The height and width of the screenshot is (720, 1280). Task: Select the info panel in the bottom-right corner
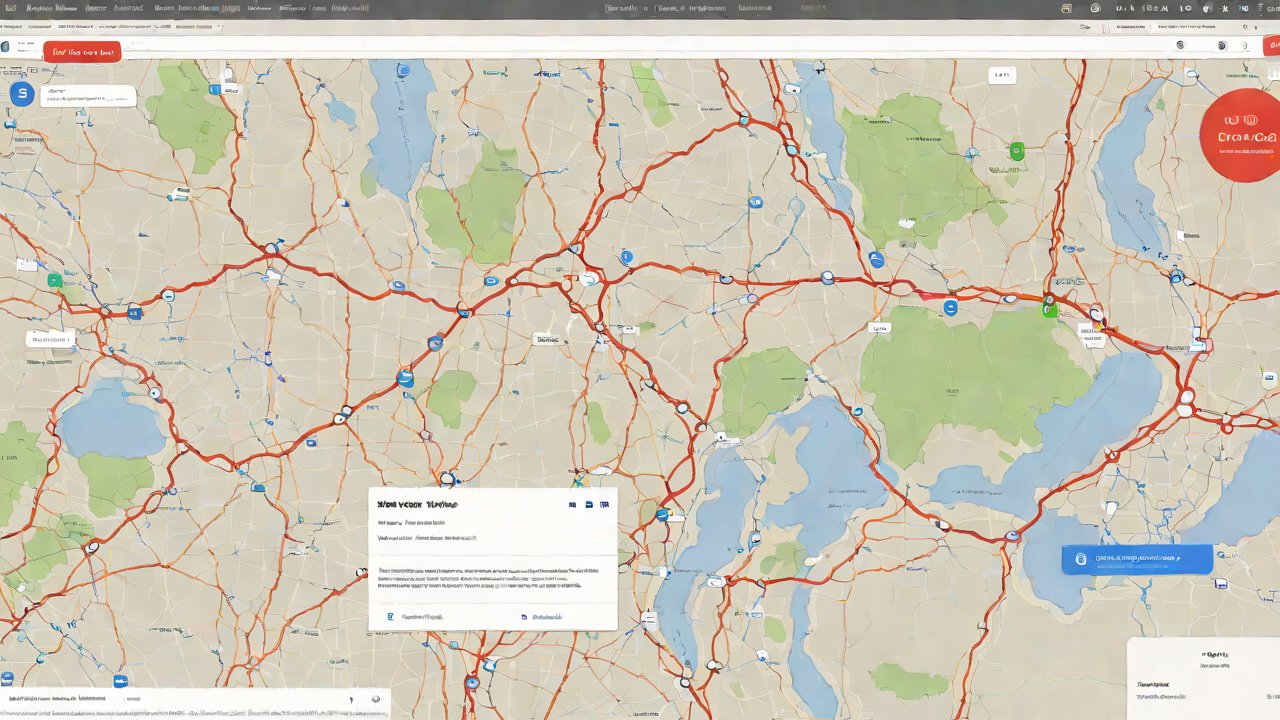coord(1204,678)
